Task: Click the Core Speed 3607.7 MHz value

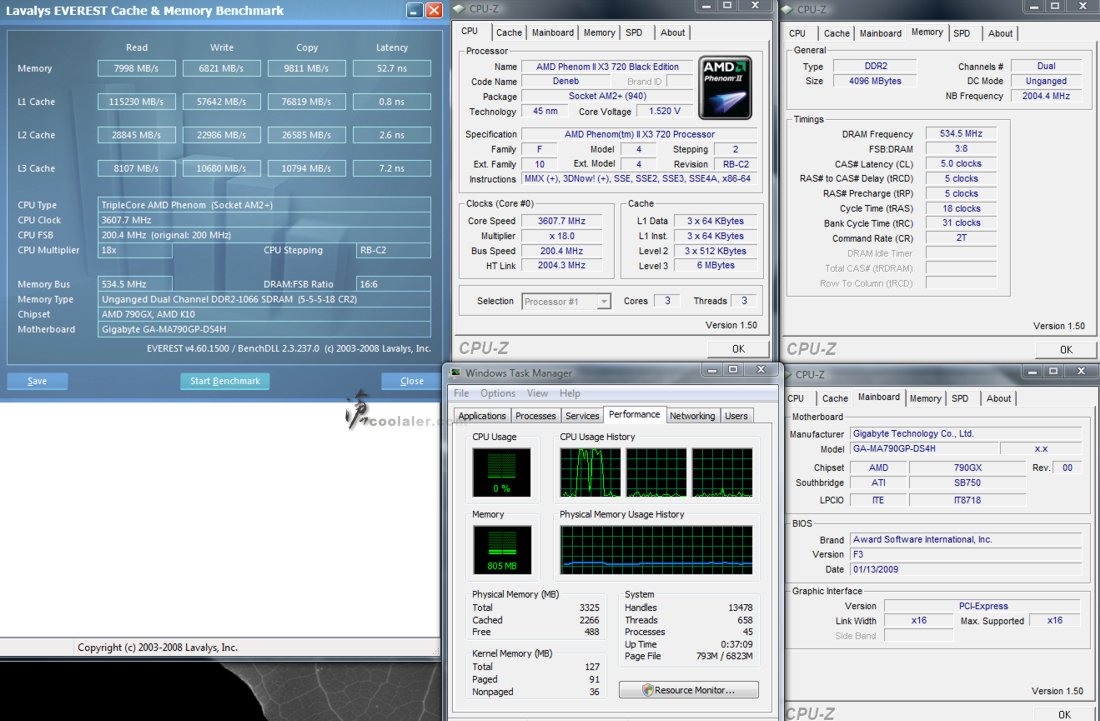Action: pos(561,220)
